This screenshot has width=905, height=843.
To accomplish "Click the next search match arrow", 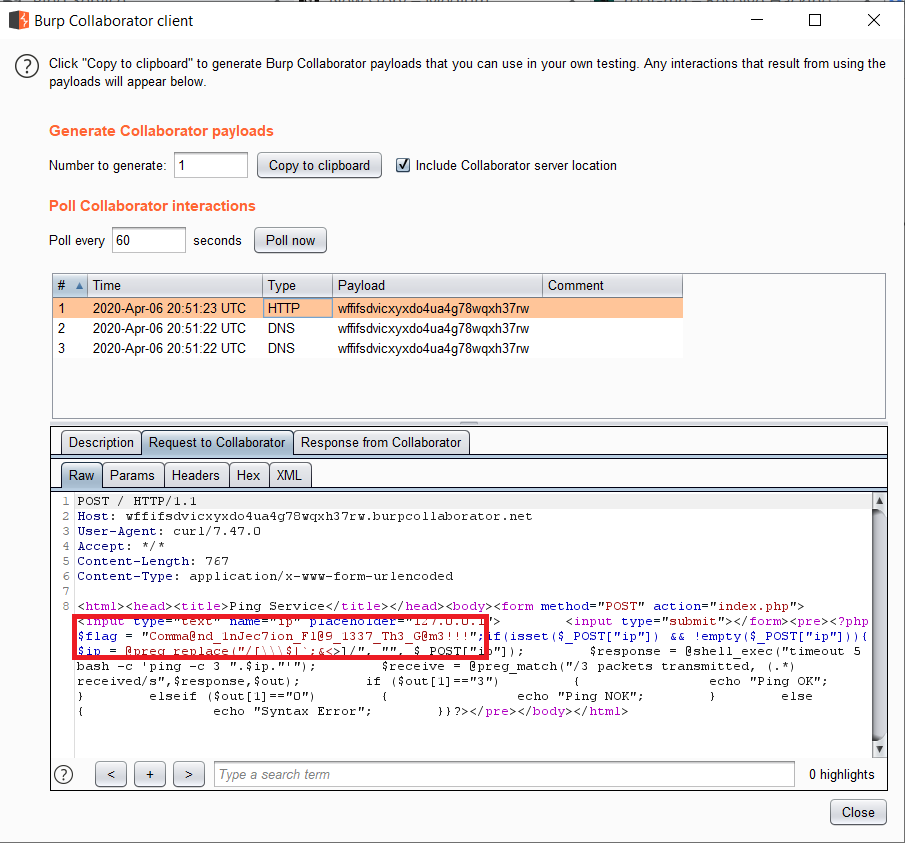I will pos(188,774).
